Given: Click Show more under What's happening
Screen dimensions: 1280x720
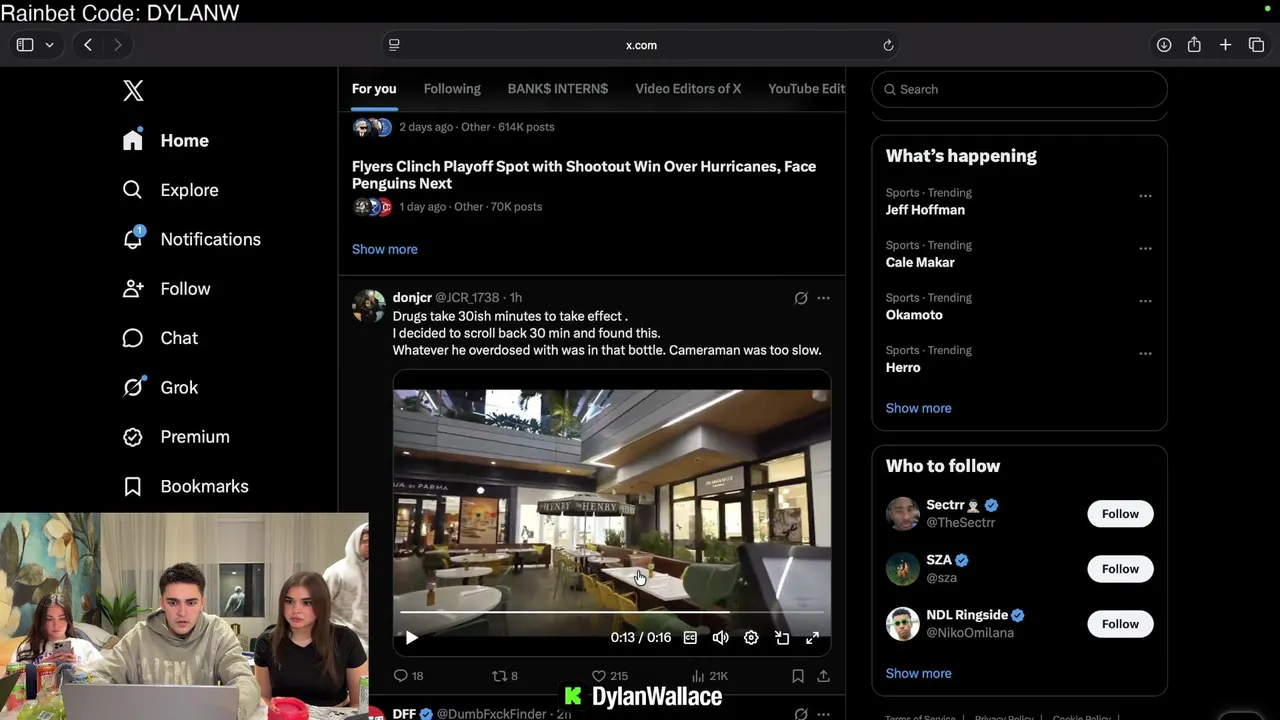Looking at the screenshot, I should click(918, 408).
